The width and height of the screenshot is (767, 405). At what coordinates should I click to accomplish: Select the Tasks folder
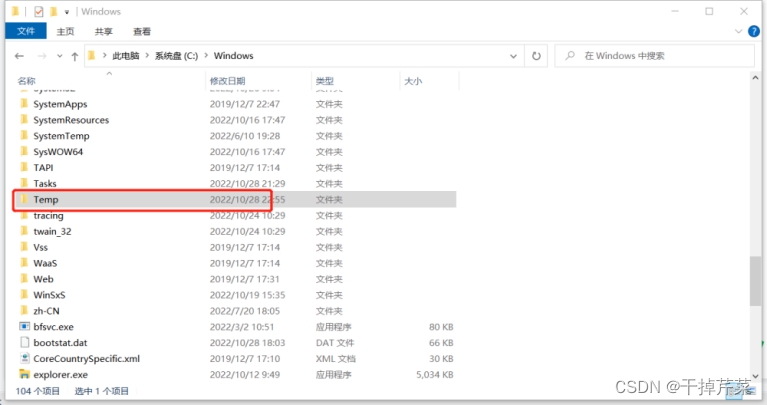pyautogui.click(x=45, y=183)
